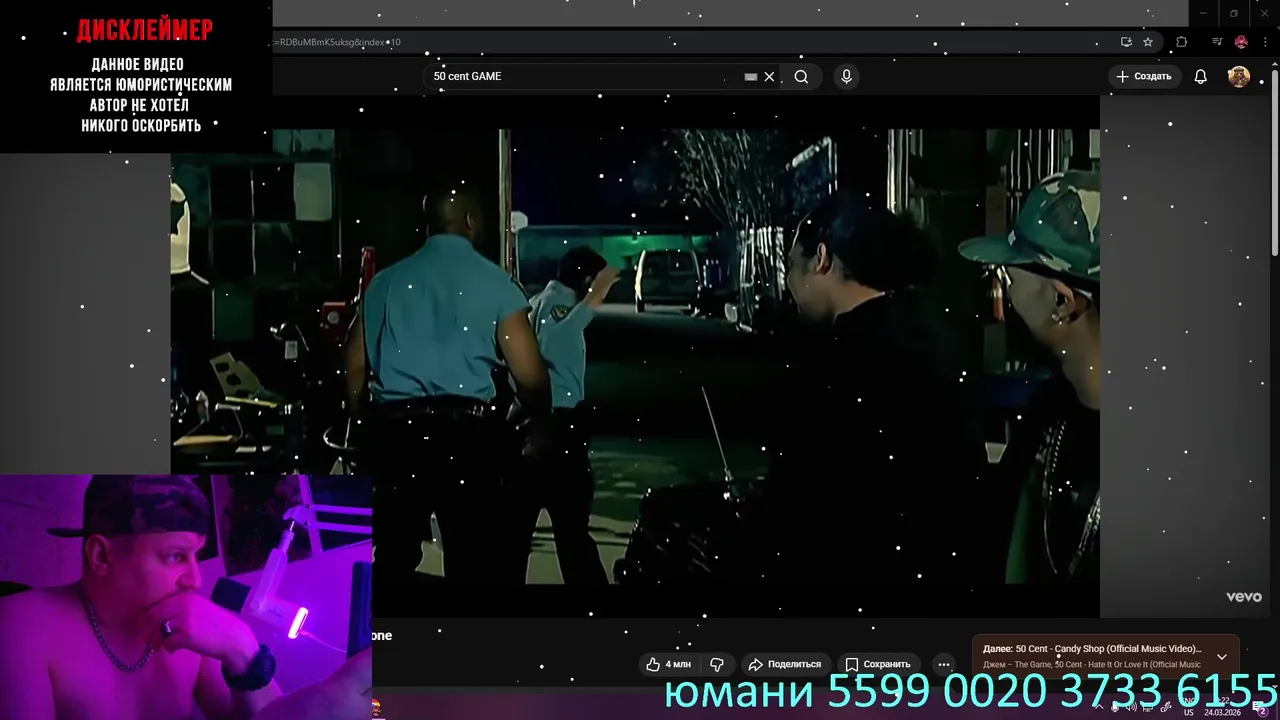Viewport: 1280px width, 720px height.
Task: Click the Создать button
Action: click(1144, 76)
